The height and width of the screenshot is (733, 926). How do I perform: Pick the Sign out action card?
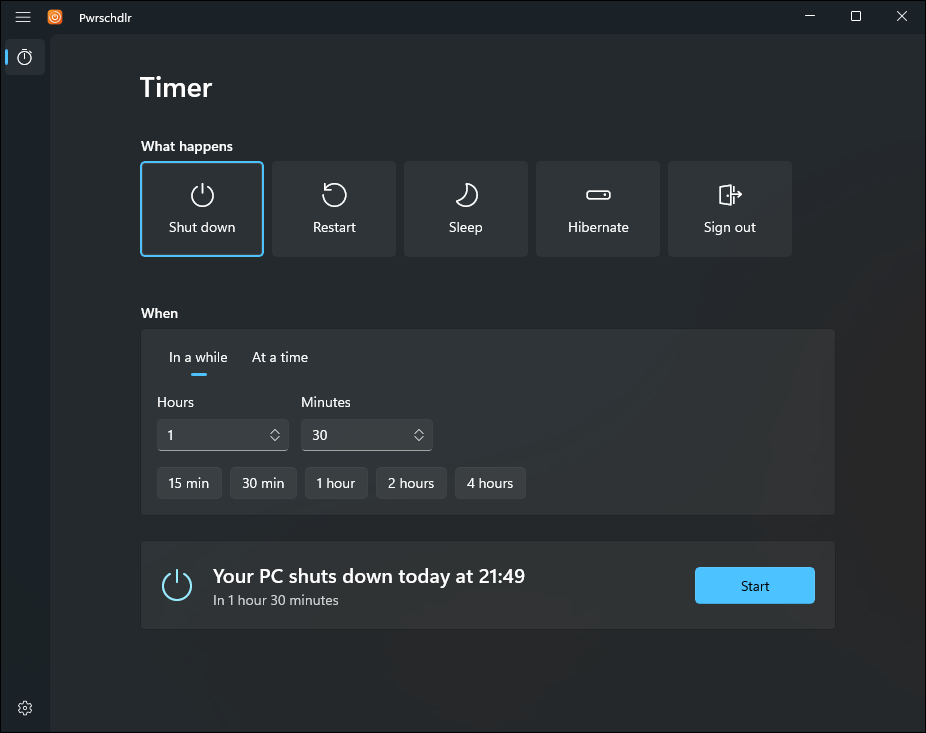coord(730,209)
